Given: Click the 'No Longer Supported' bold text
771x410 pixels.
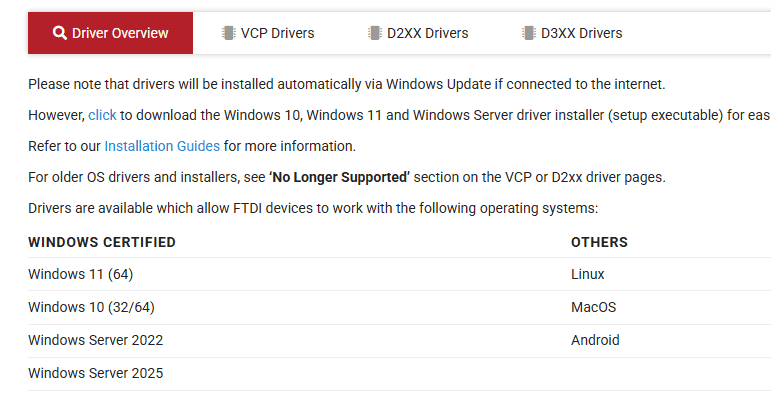Looking at the screenshot, I should click(x=339, y=177).
